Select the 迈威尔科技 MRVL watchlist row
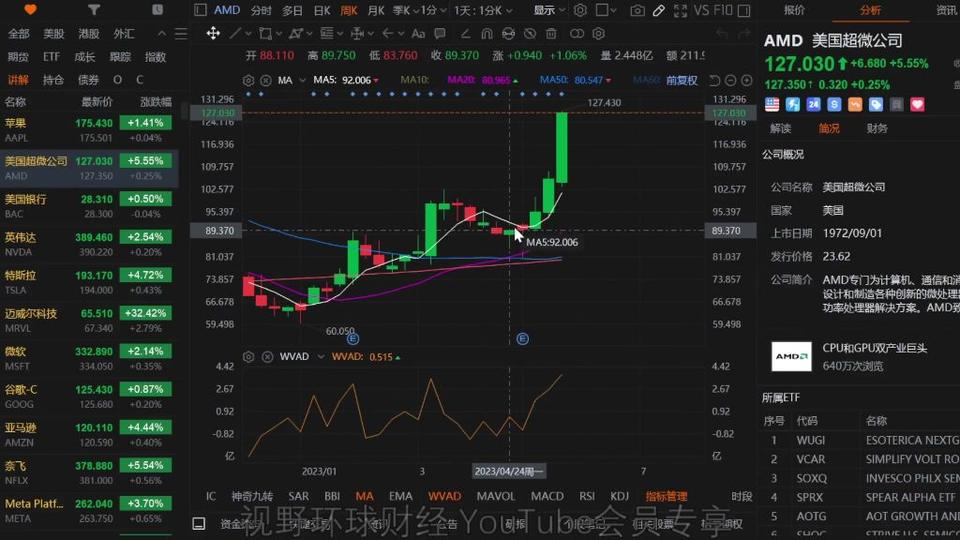 (89, 320)
